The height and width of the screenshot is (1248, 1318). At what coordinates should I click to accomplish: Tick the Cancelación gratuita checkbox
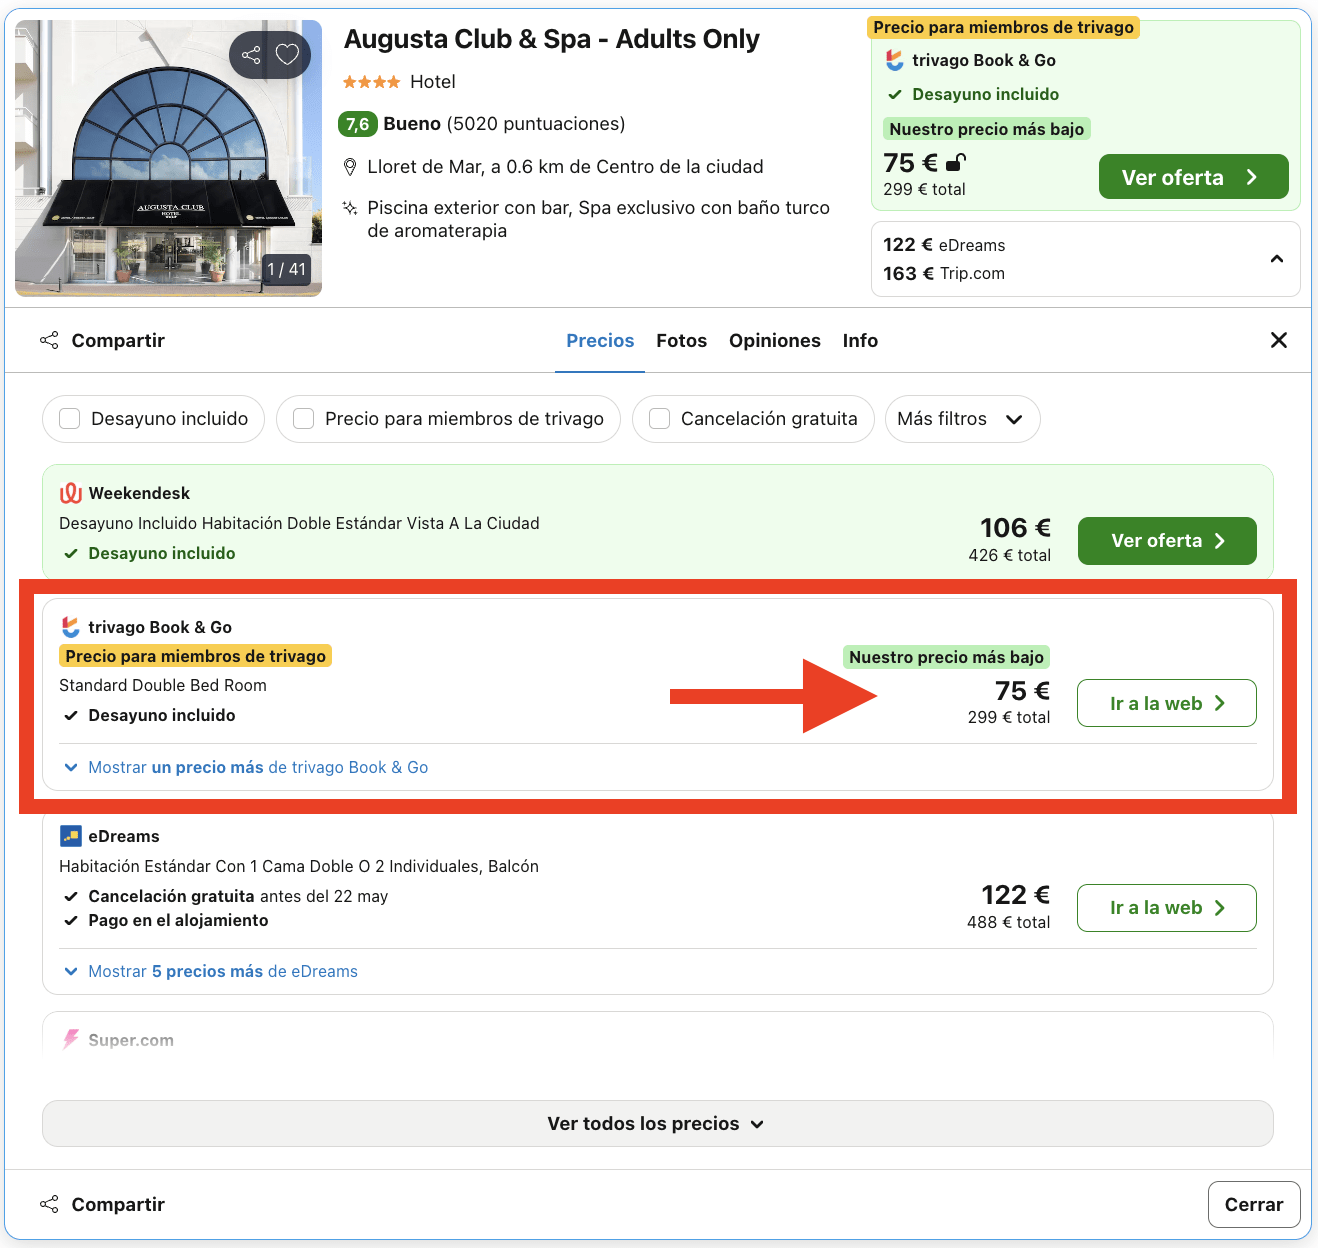[x=660, y=419]
